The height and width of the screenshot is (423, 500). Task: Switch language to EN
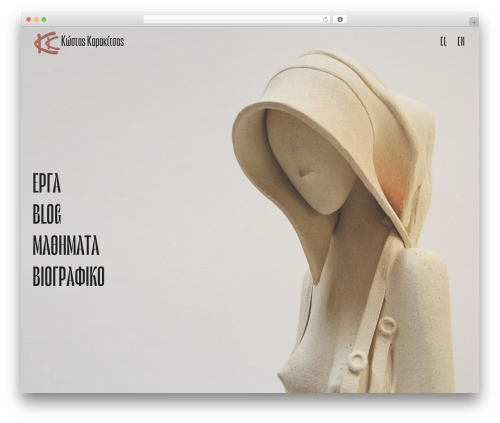(x=461, y=42)
